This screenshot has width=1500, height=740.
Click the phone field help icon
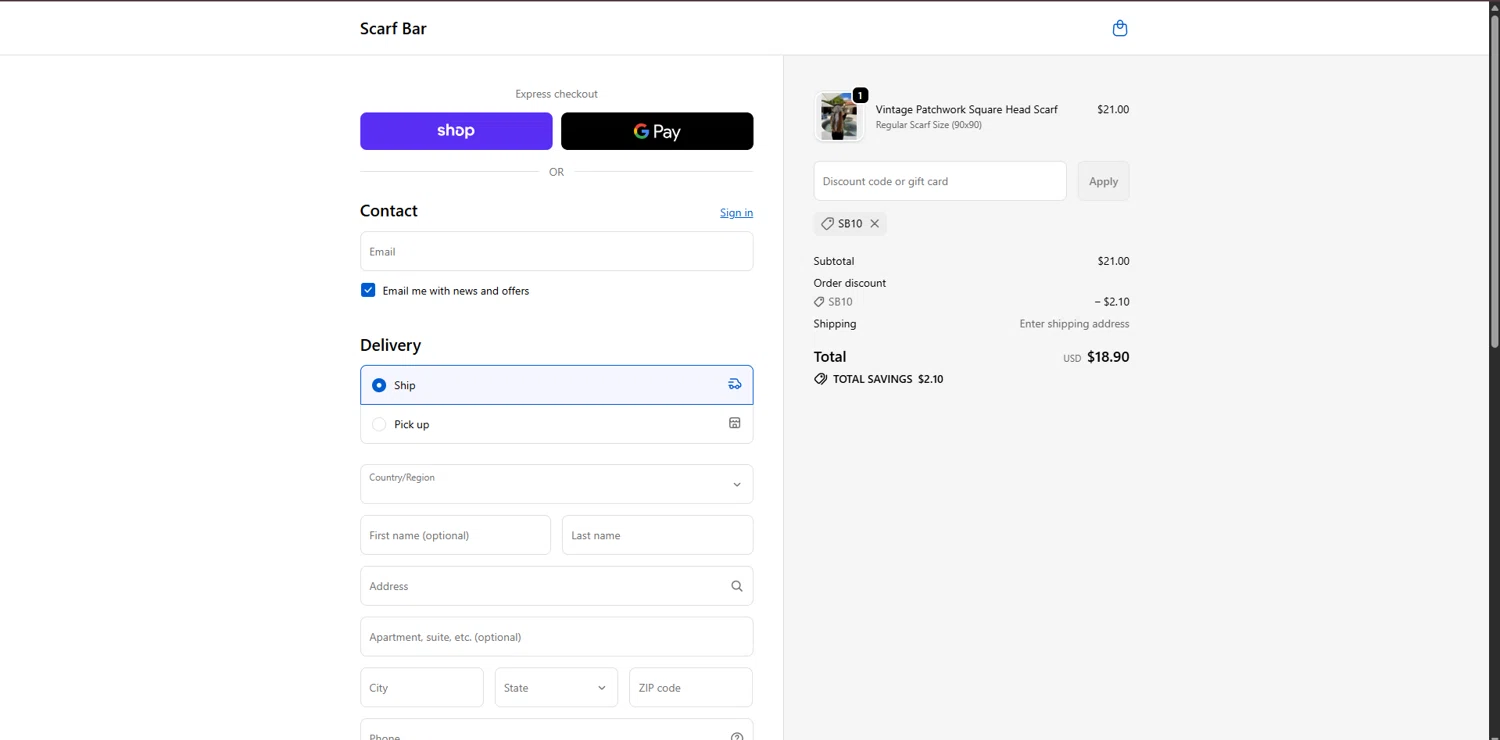(737, 736)
